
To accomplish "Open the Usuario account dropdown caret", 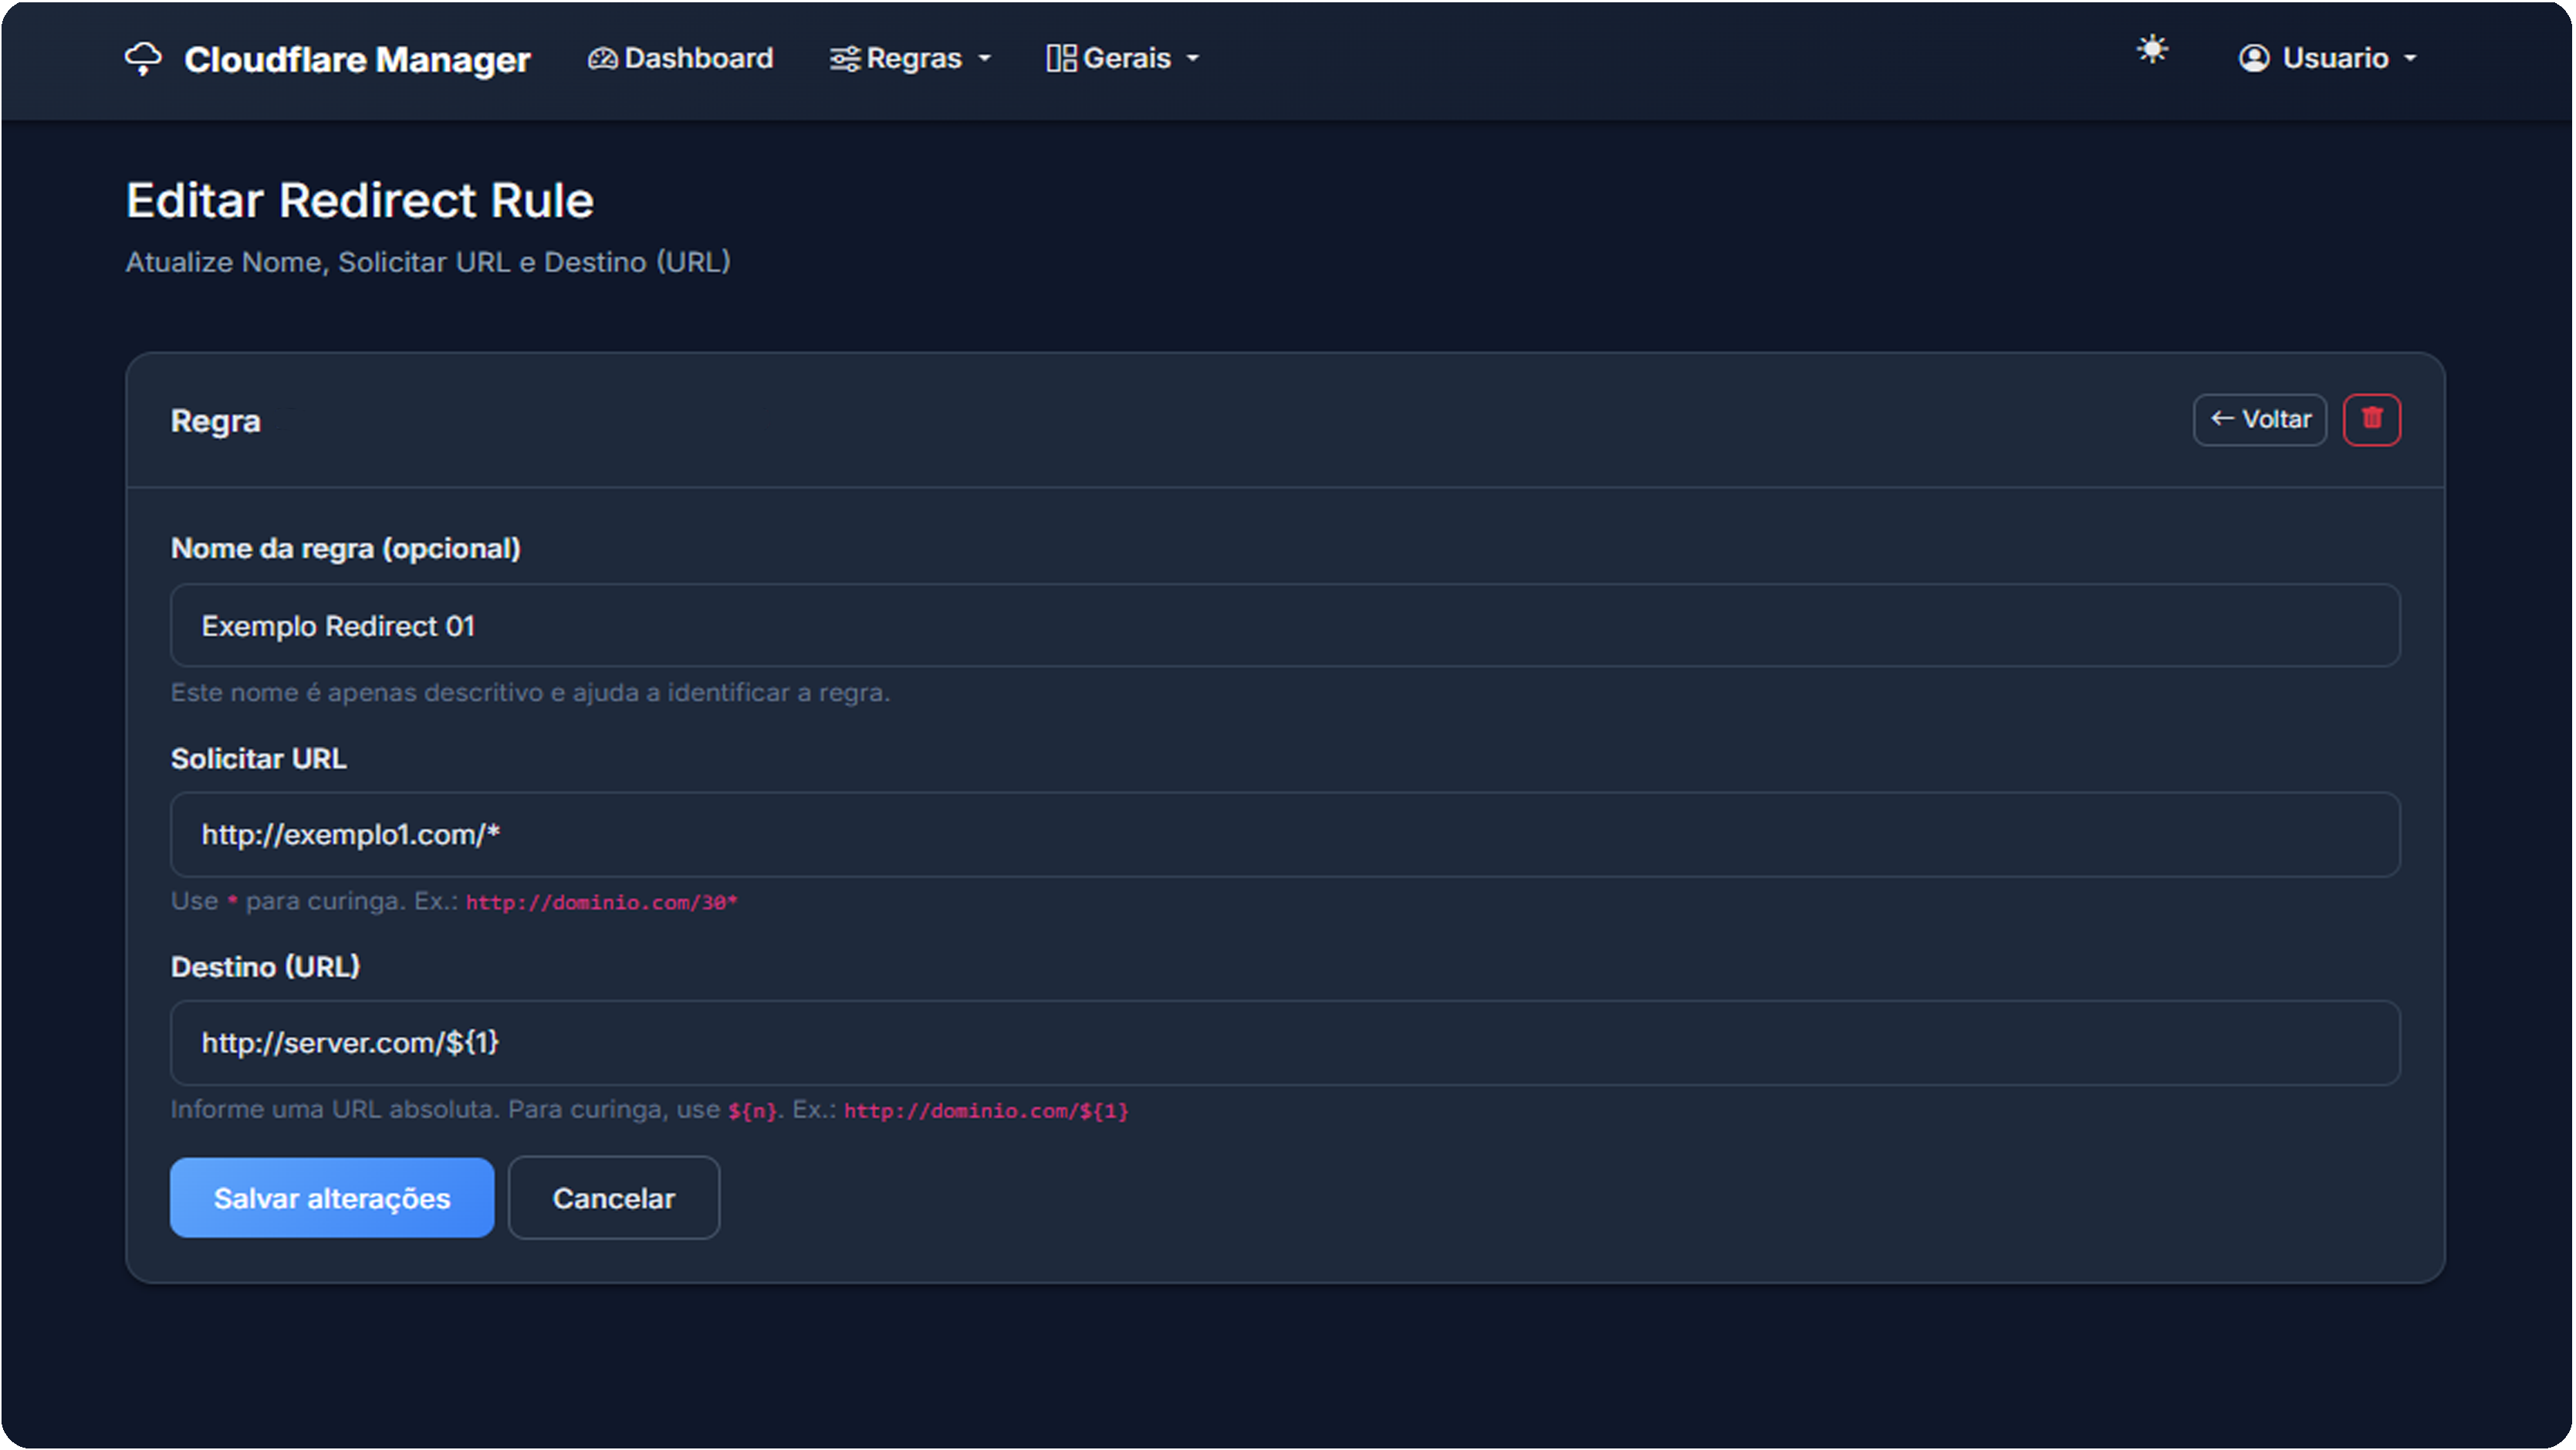I will pos(2410,59).
